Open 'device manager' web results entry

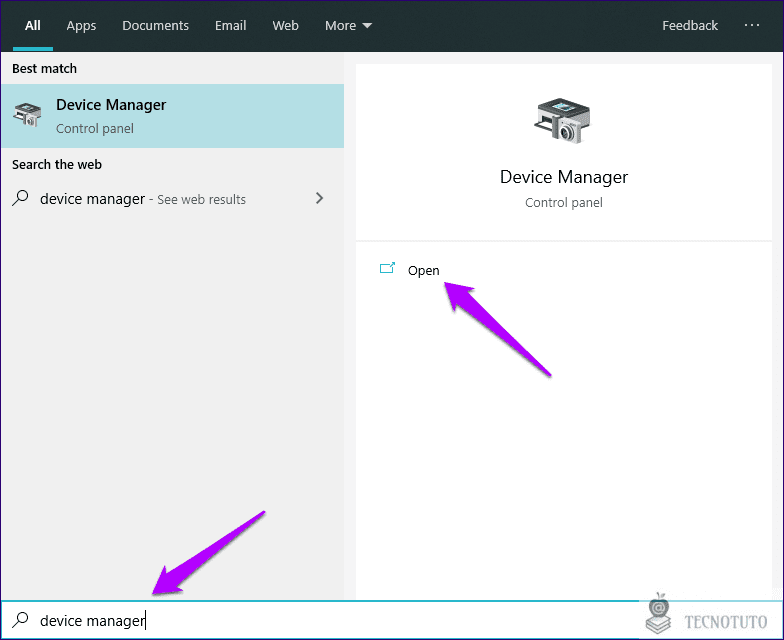click(x=172, y=198)
